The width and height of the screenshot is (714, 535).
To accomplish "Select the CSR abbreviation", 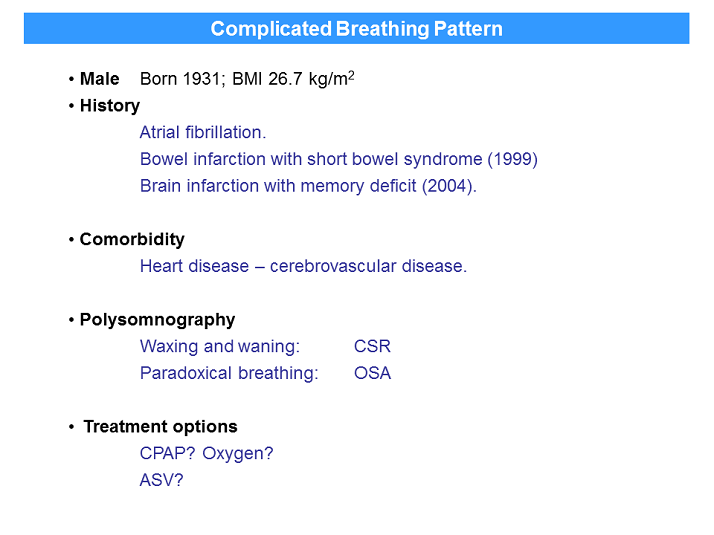I will click(x=372, y=347).
